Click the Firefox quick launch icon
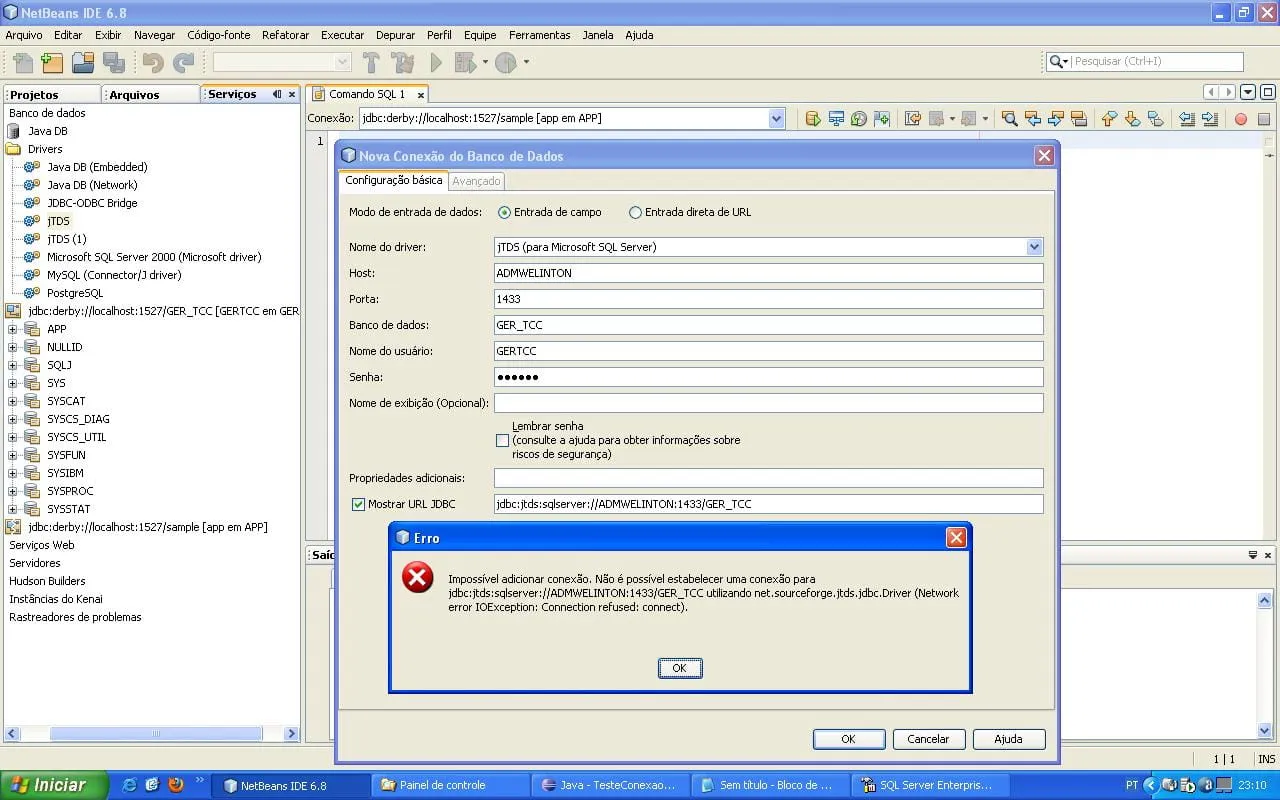The width and height of the screenshot is (1280, 800). [x=176, y=785]
